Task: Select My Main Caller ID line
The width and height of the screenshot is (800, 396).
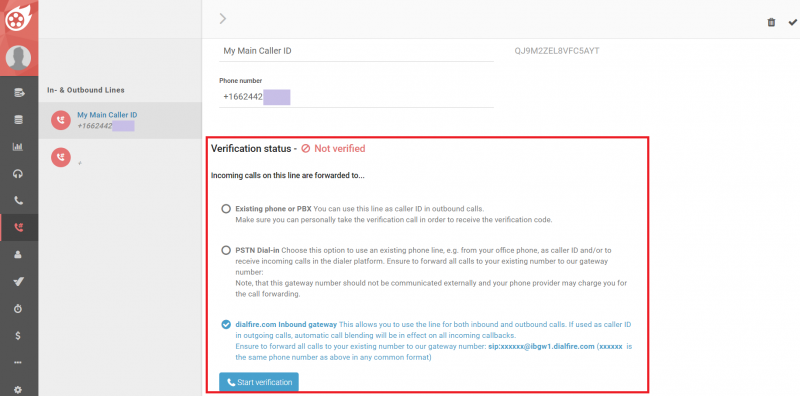Action: [x=120, y=120]
